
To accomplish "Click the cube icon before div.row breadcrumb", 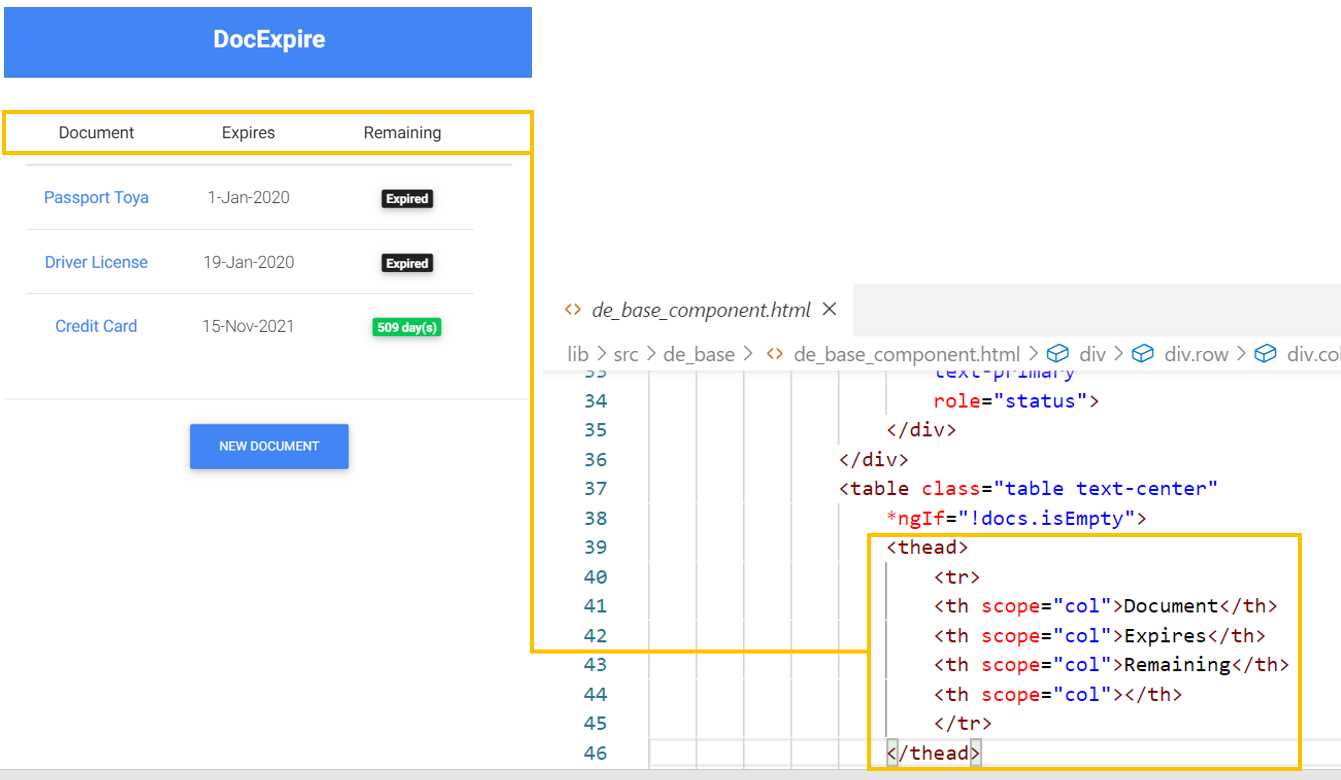I will tap(1143, 353).
